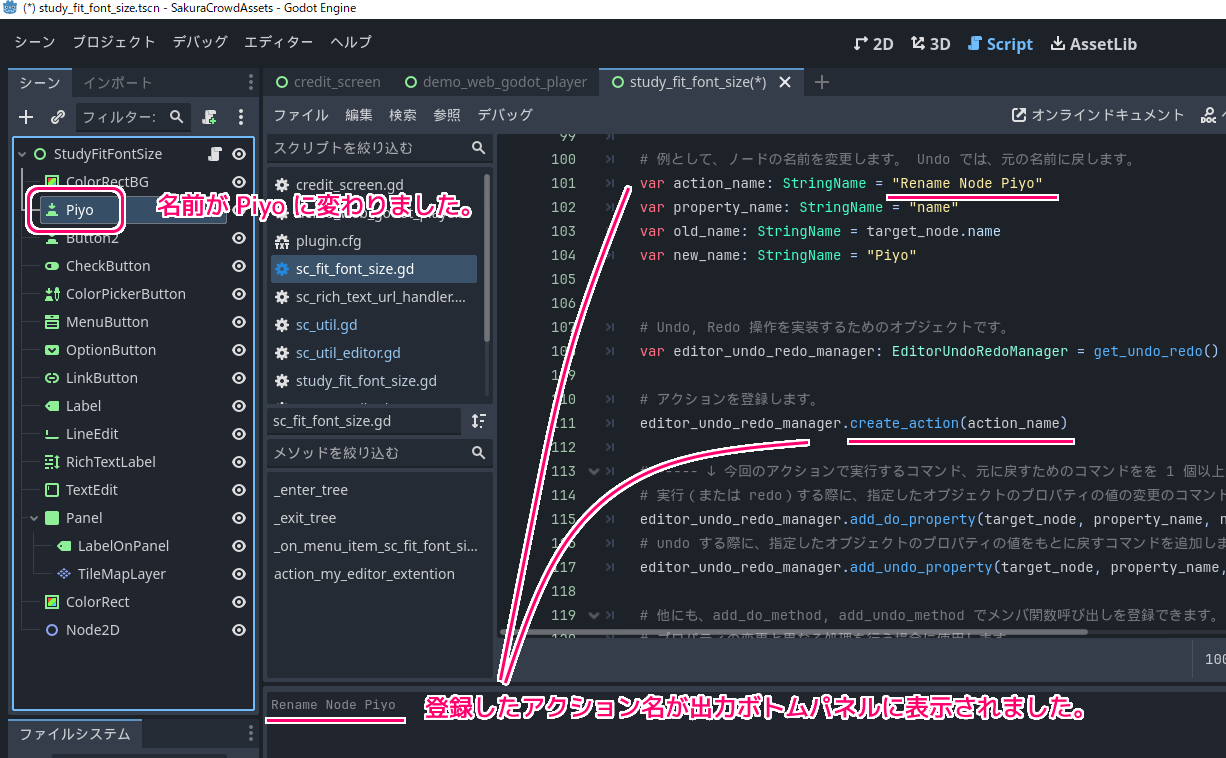Toggle the alphabetical method sort icon
The height and width of the screenshot is (758, 1226).
click(x=479, y=422)
